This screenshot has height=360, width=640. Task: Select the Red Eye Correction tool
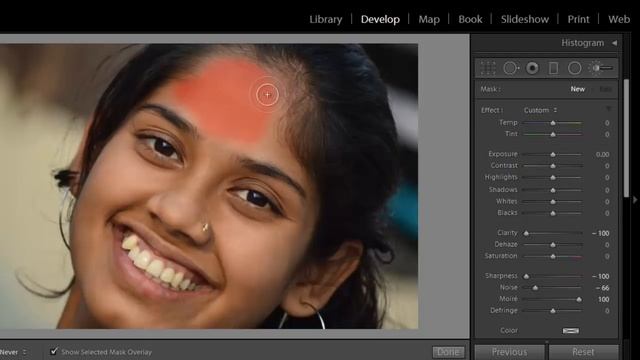532,68
